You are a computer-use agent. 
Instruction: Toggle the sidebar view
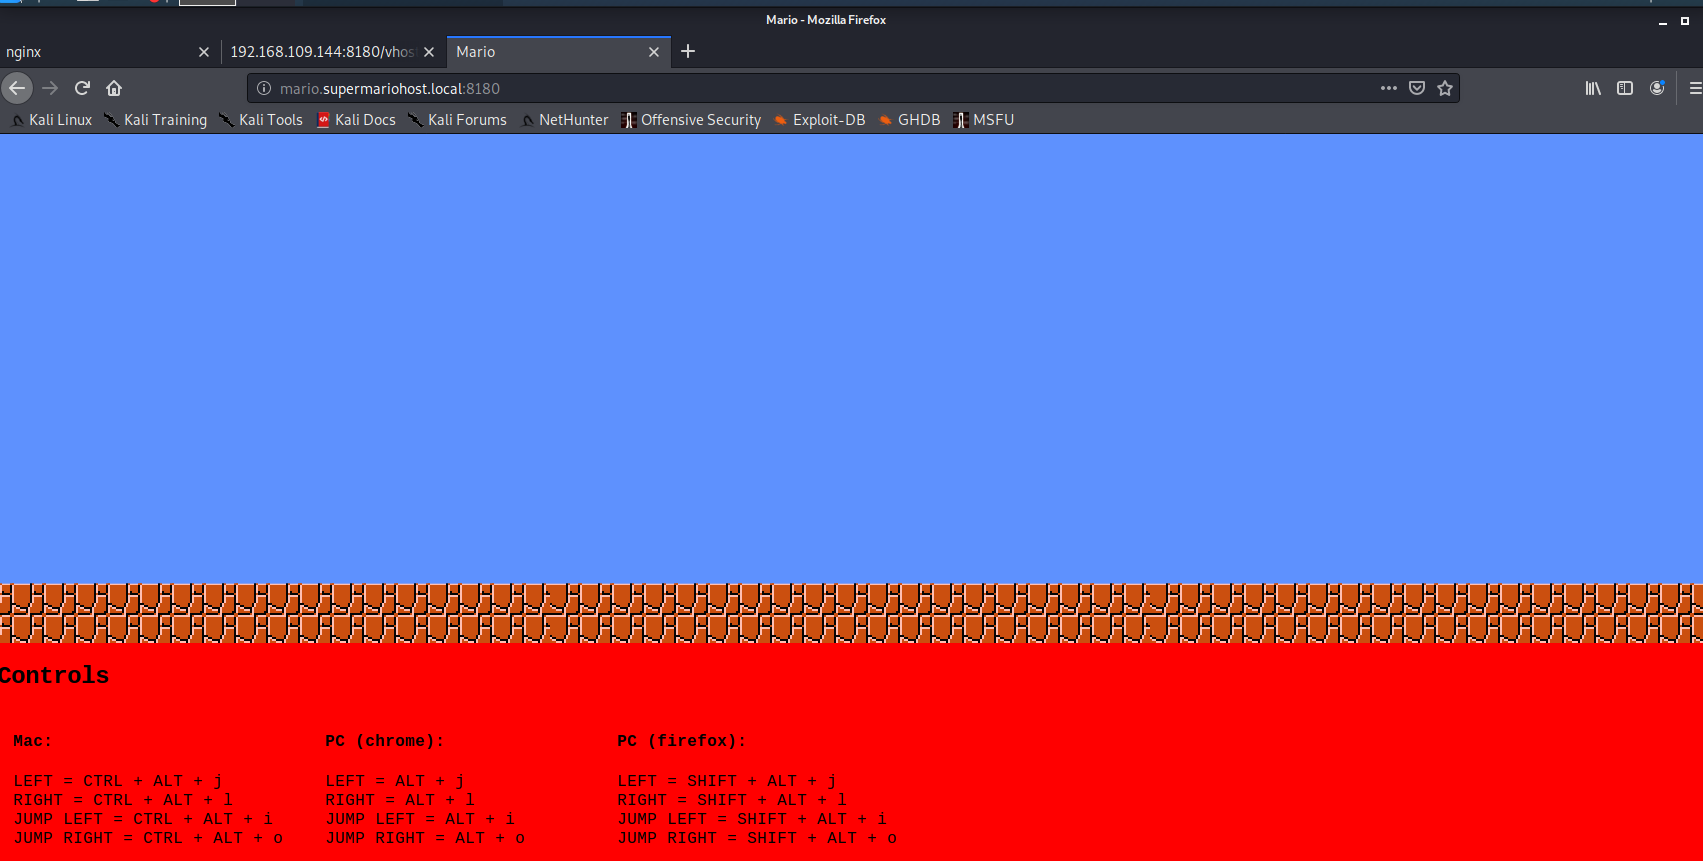[1625, 88]
